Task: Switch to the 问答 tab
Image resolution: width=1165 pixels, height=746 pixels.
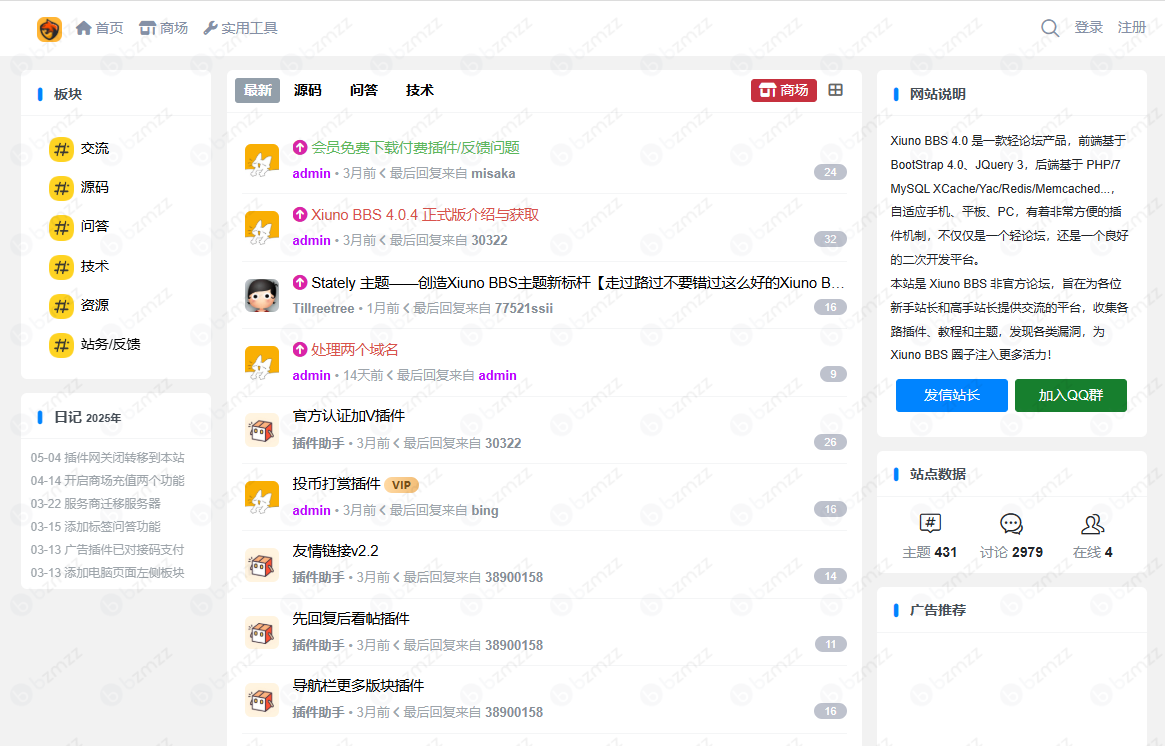Action: tap(364, 90)
